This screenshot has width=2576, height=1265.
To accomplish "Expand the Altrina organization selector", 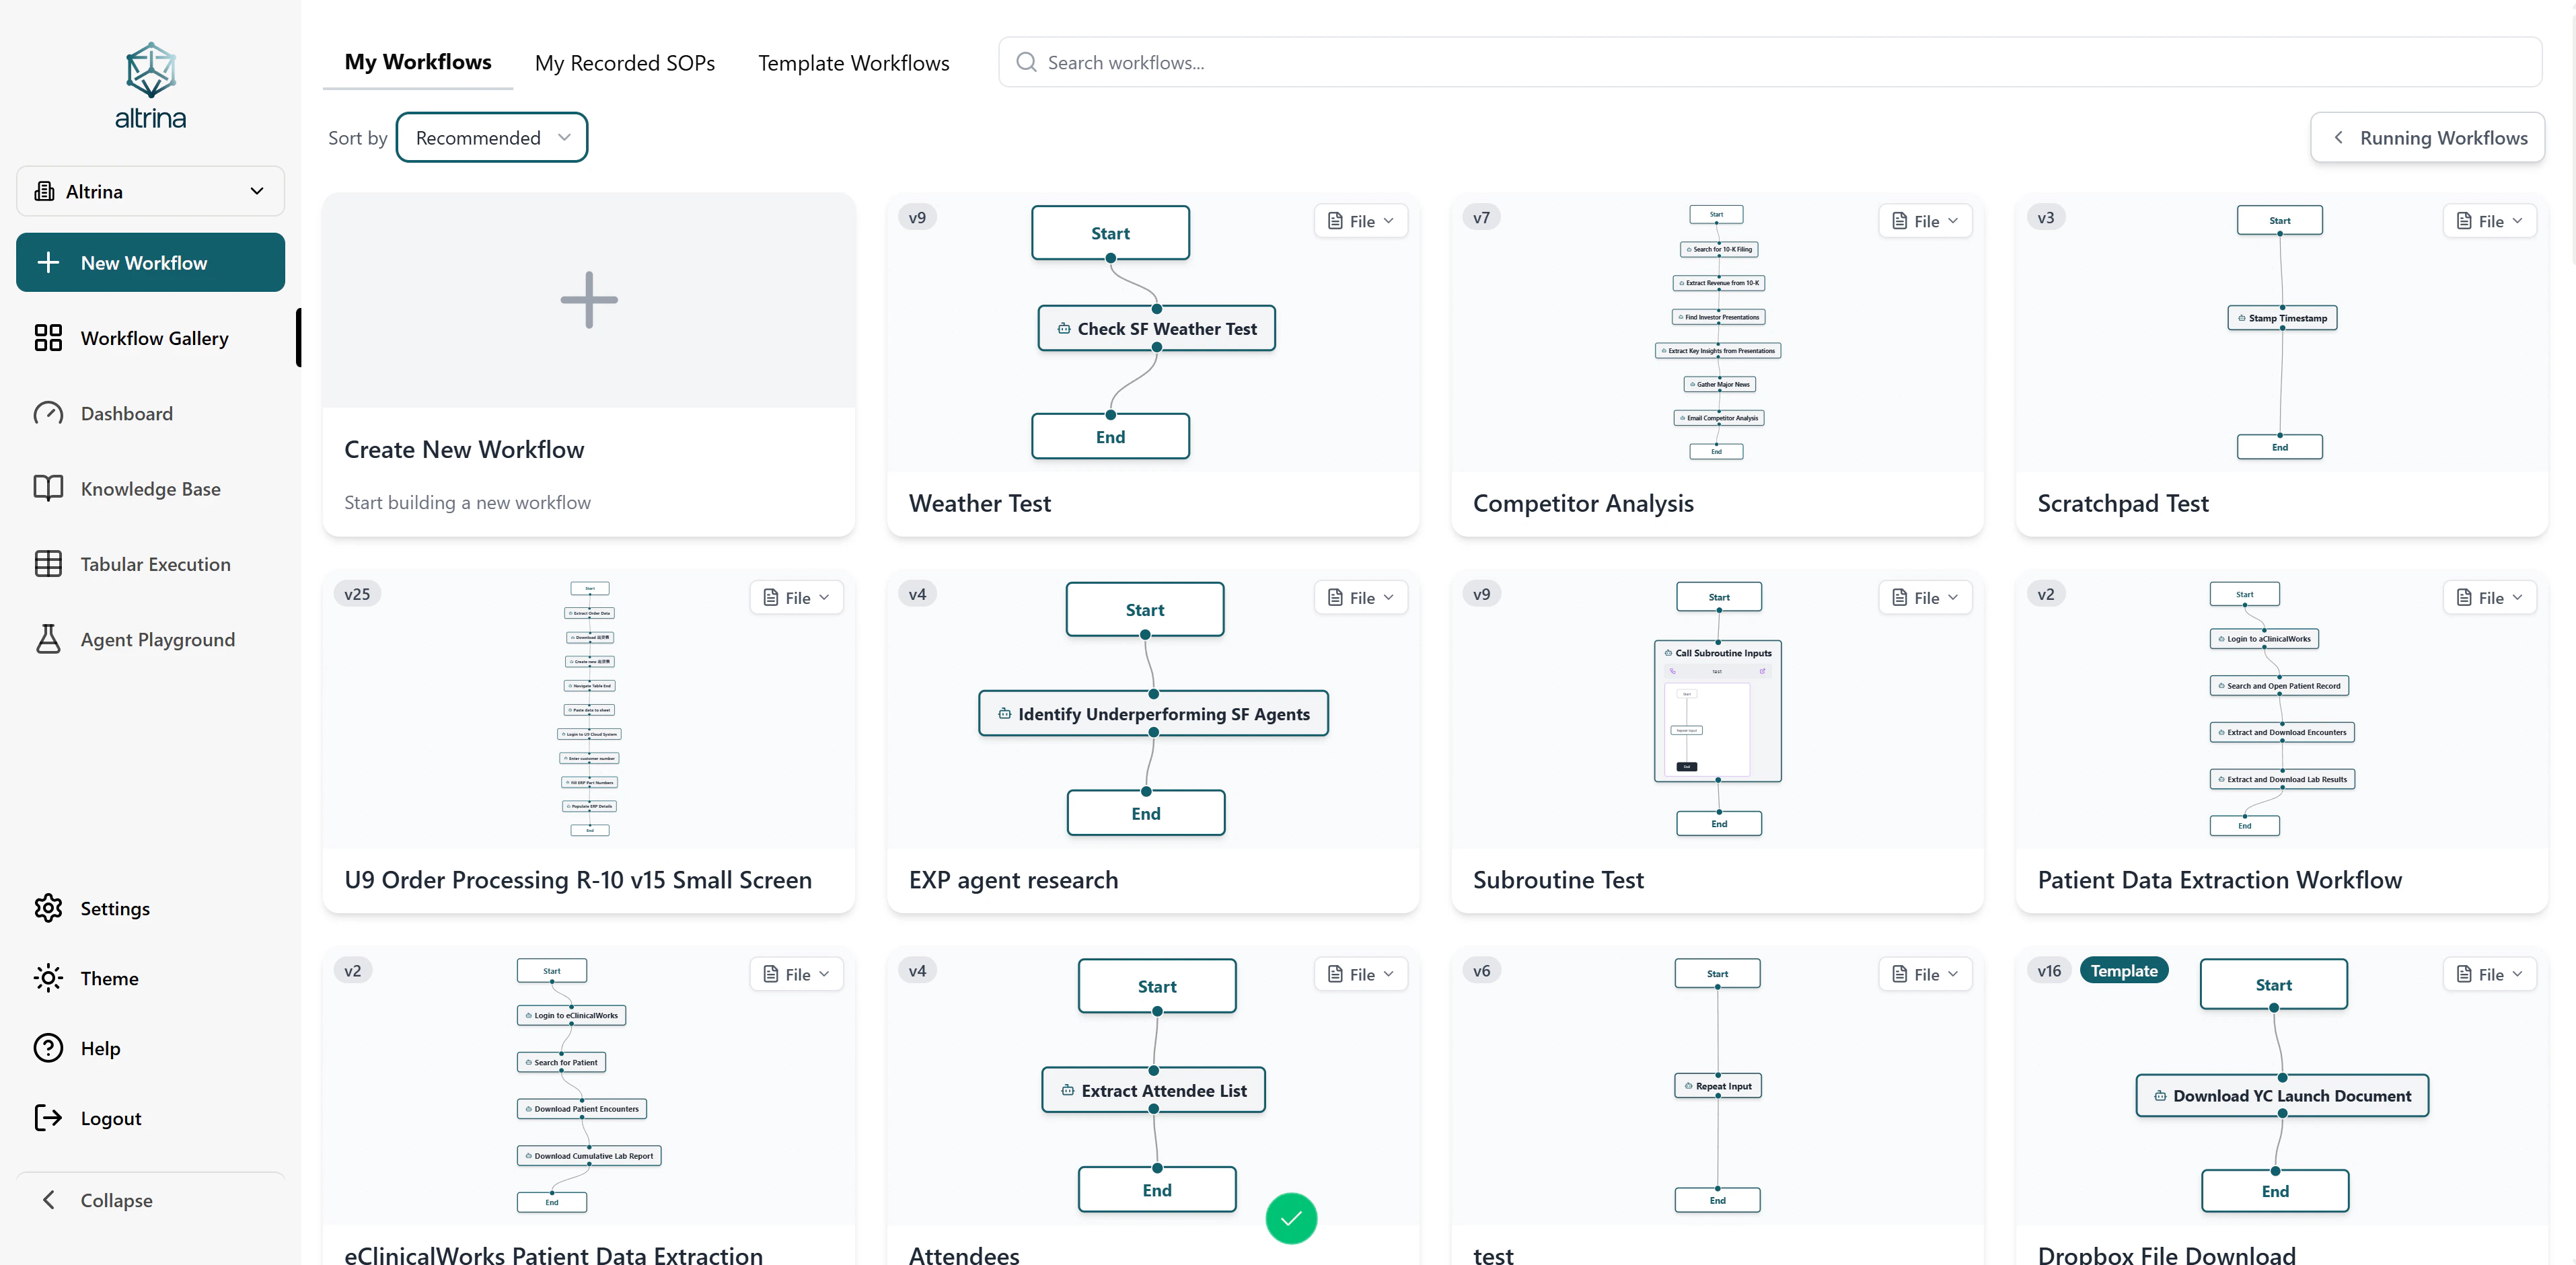I will point(150,191).
